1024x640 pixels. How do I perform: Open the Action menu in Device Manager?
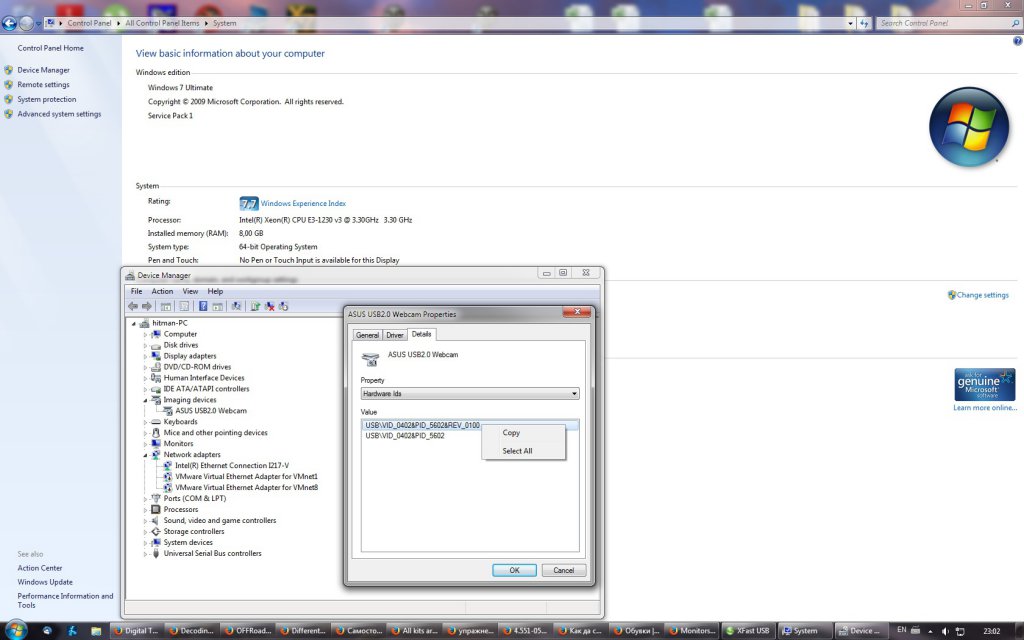click(x=163, y=291)
